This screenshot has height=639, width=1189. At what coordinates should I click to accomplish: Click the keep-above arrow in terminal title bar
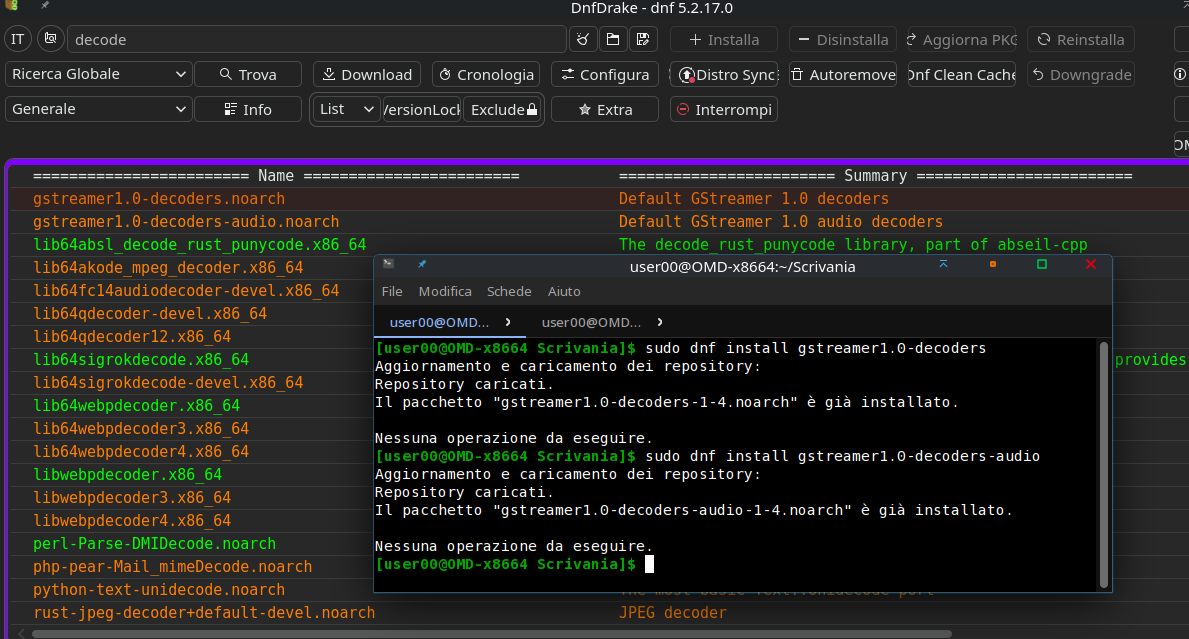943,264
